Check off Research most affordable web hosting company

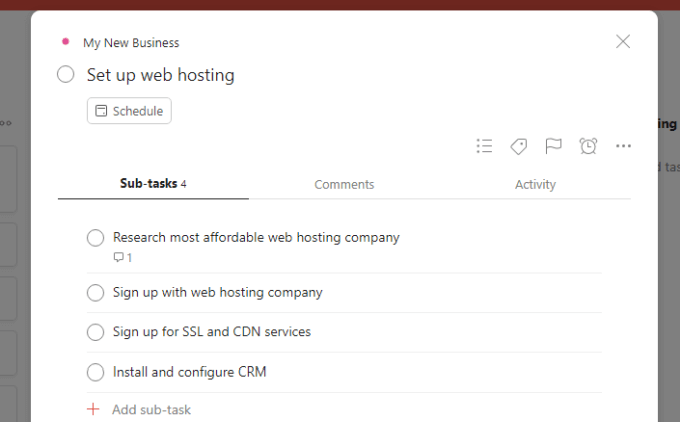[x=95, y=238]
